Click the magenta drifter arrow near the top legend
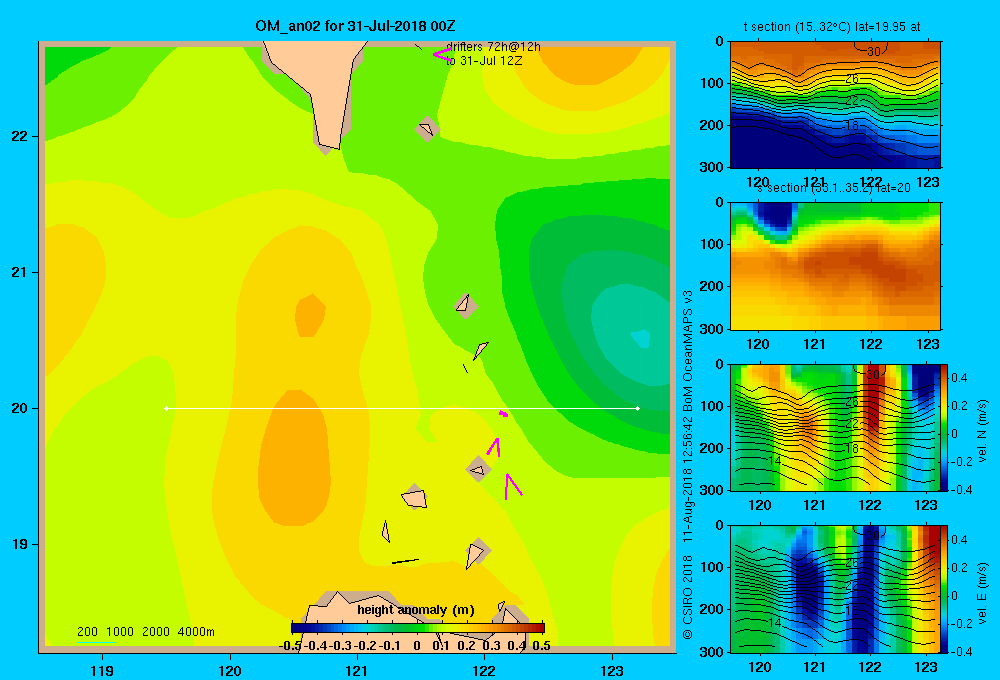The height and width of the screenshot is (680, 1000). click(x=441, y=54)
